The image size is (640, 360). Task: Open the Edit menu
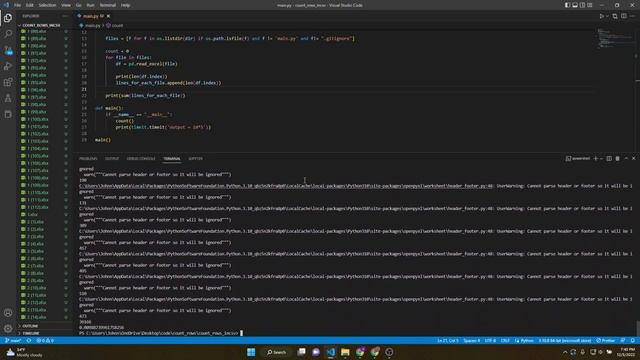30,5
